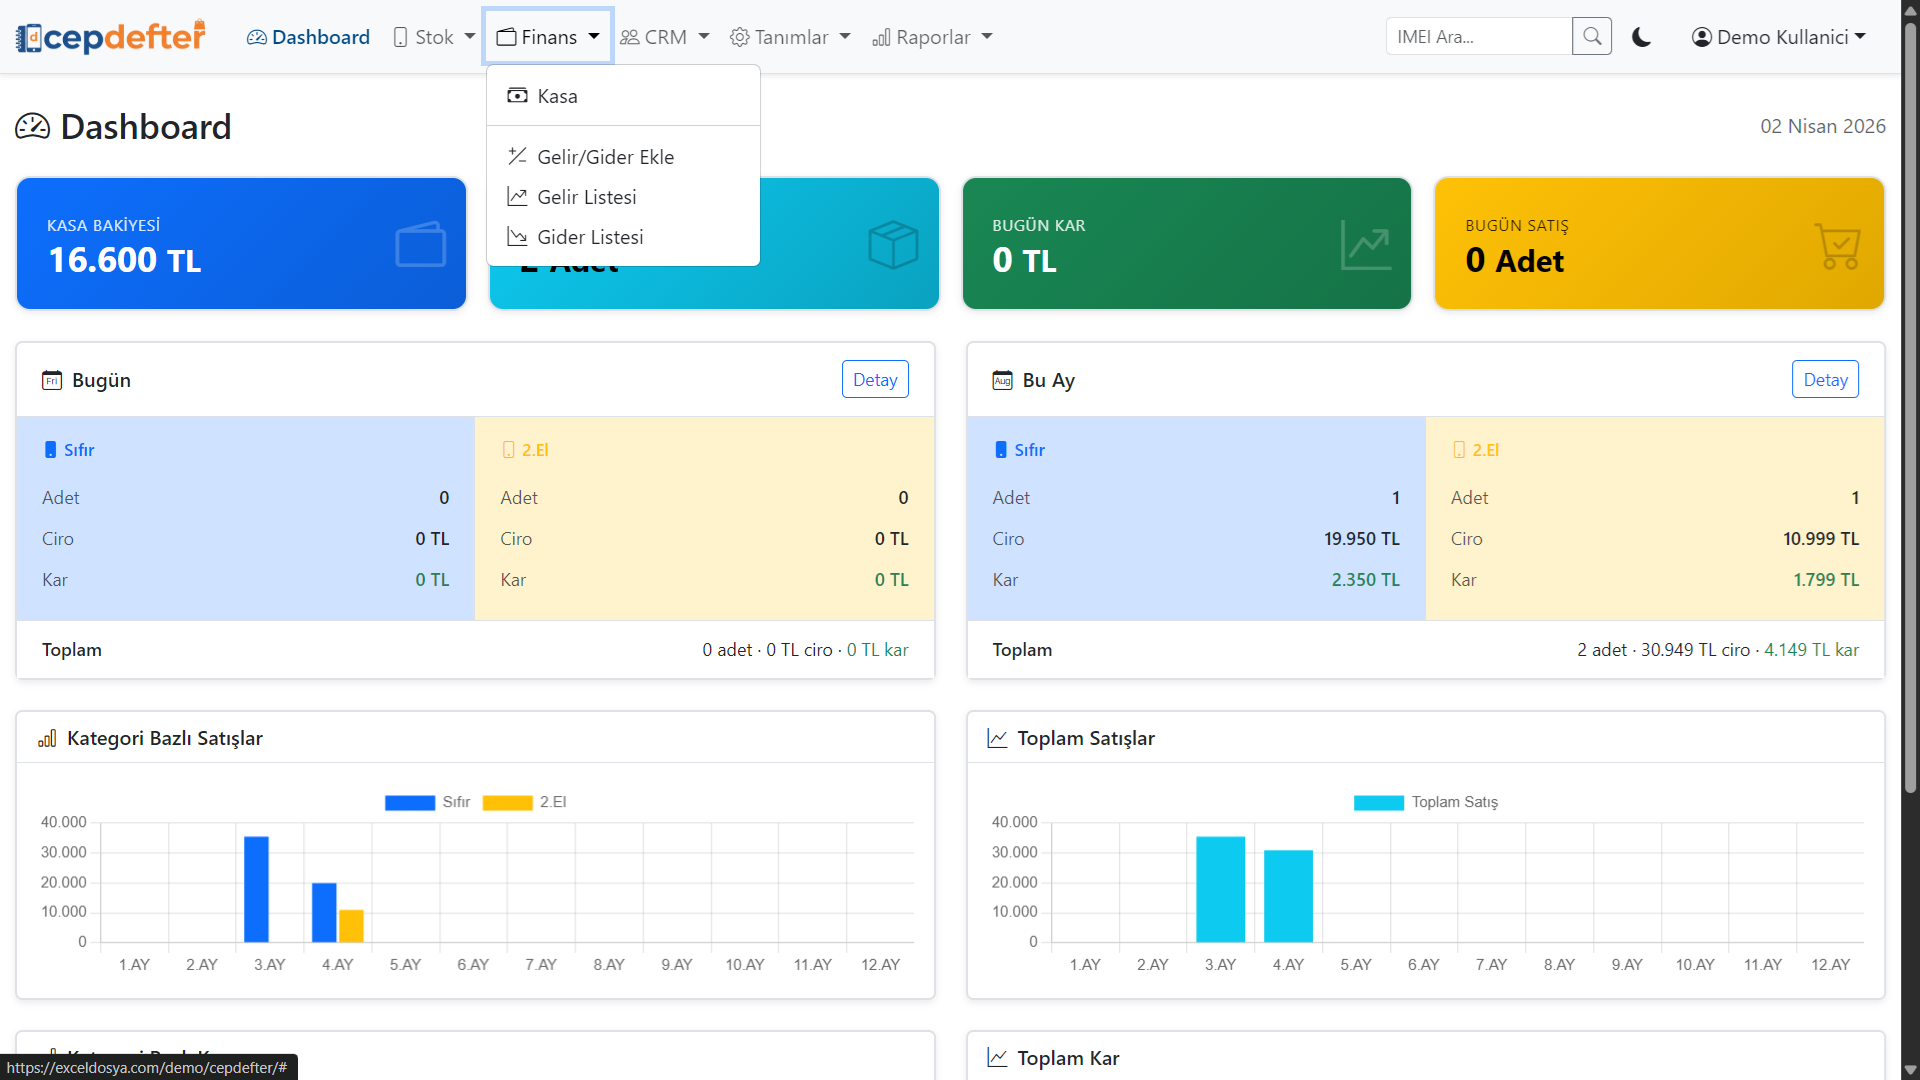Screen dimensions: 1920x1080
Task: Open the Demo Kullanici user dropdown
Action: pyautogui.click(x=1778, y=37)
